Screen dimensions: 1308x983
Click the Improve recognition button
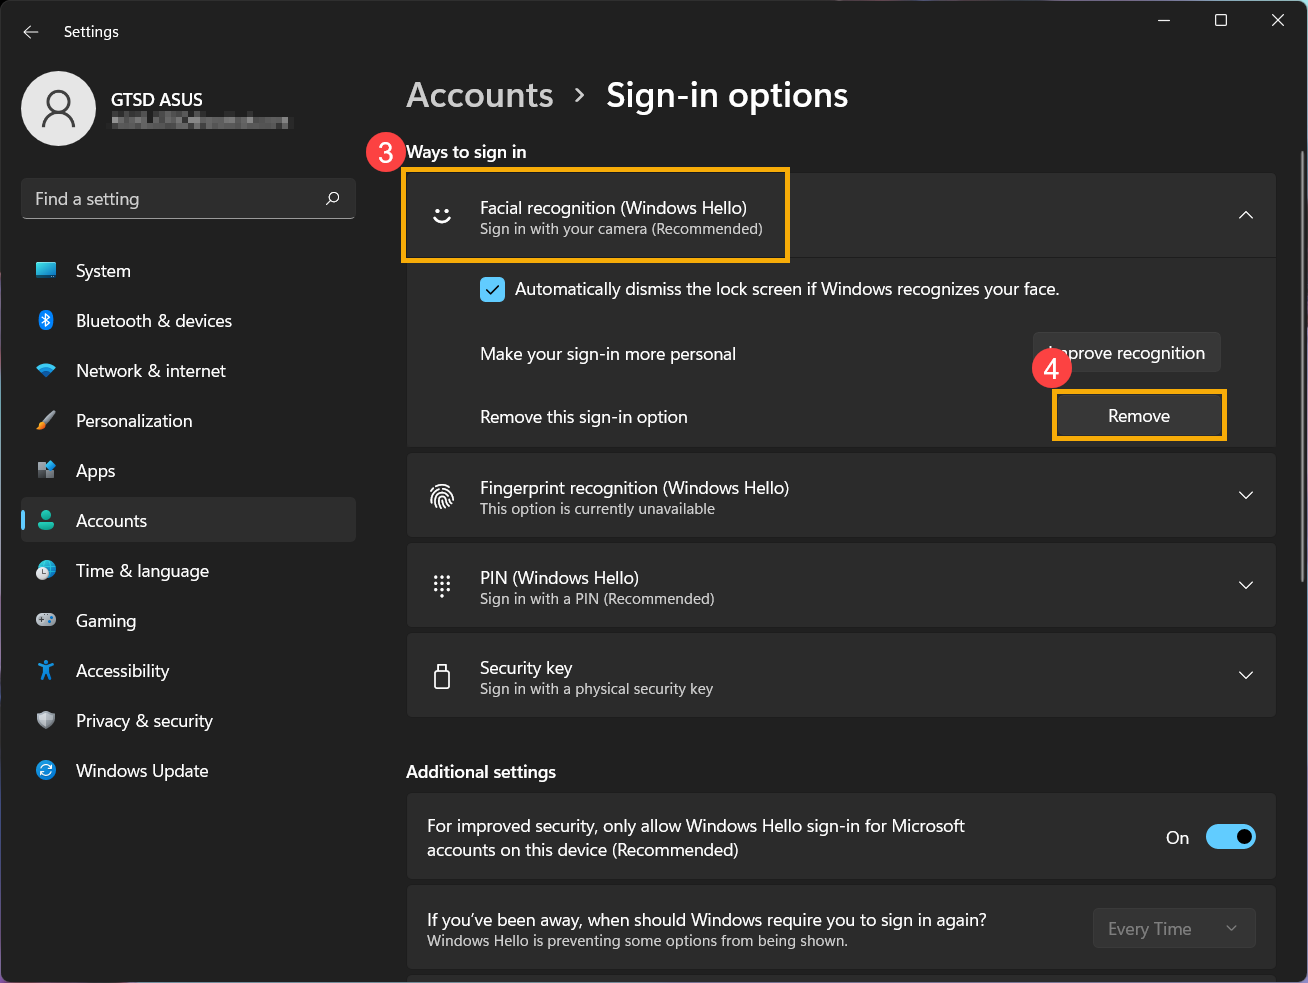point(1127,352)
